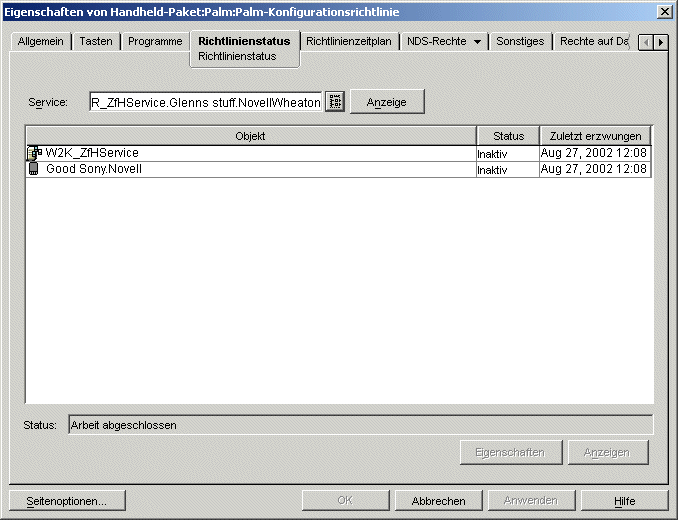Click the Status: label above the buttons
Image resolution: width=678 pixels, height=520 pixels.
(x=40, y=425)
